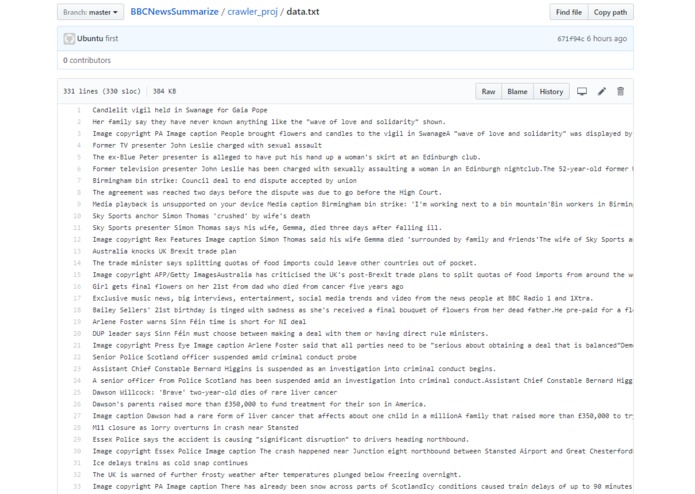Click line "Exclusive music news, big interviews"
This screenshot has width=695, height=494.
click(x=343, y=298)
